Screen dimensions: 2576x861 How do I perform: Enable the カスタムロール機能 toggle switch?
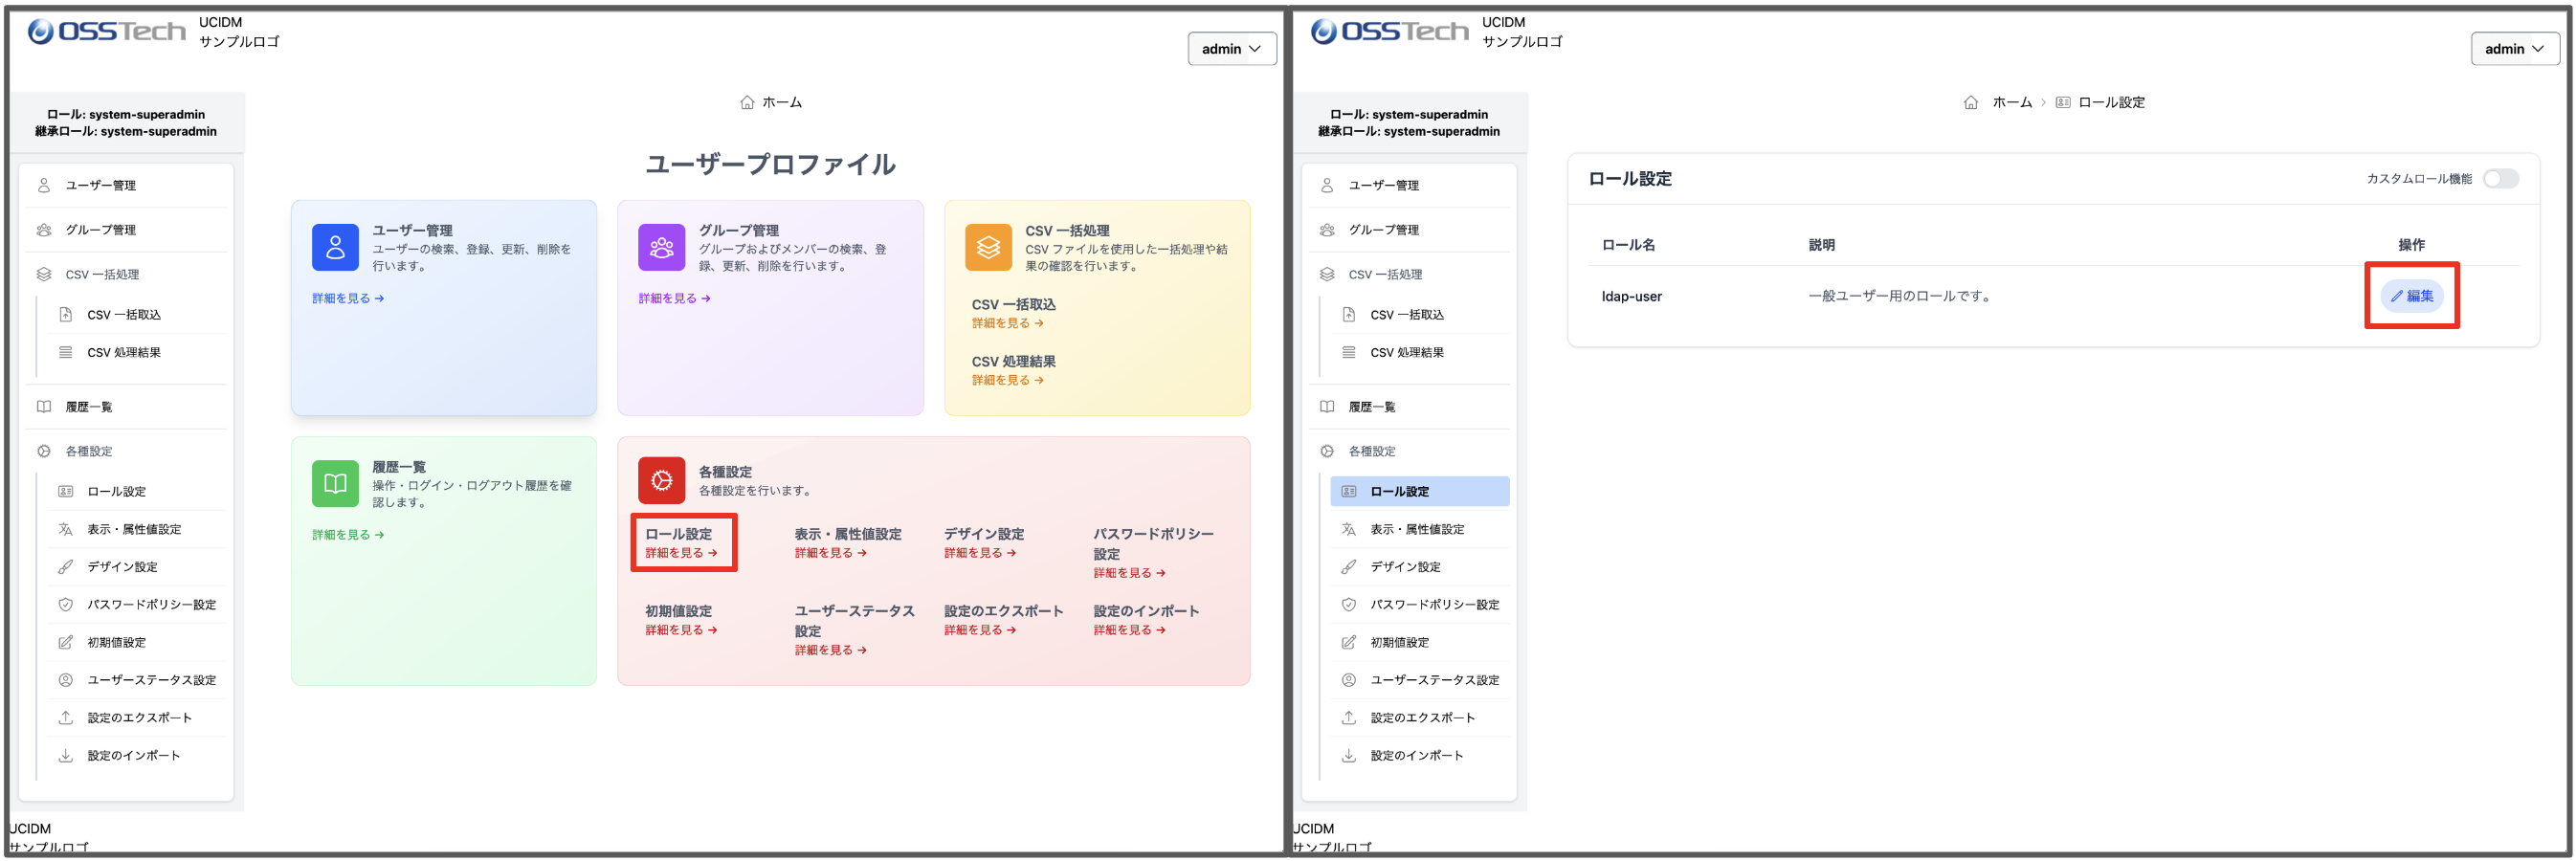click(x=2500, y=179)
